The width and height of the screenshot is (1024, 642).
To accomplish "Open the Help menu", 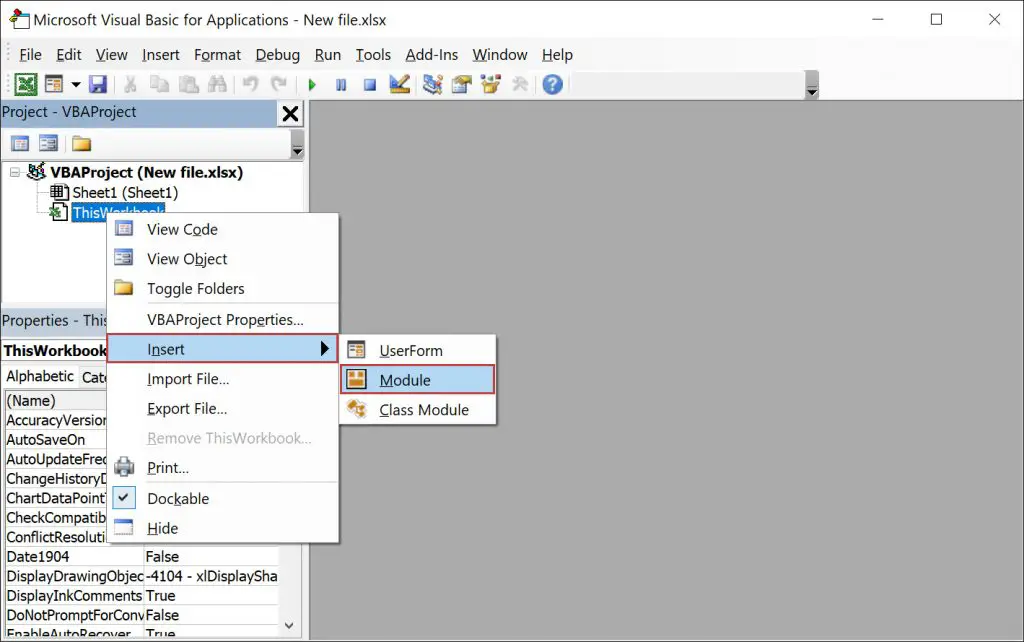I will coord(557,55).
